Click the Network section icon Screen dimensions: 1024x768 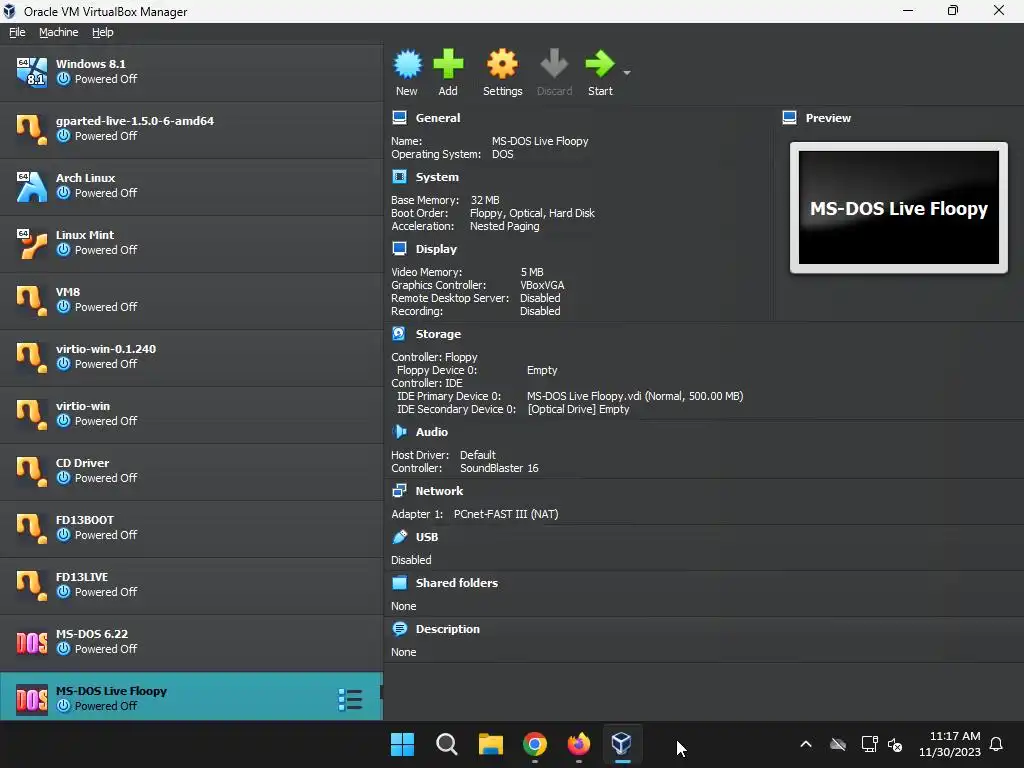[x=399, y=490]
